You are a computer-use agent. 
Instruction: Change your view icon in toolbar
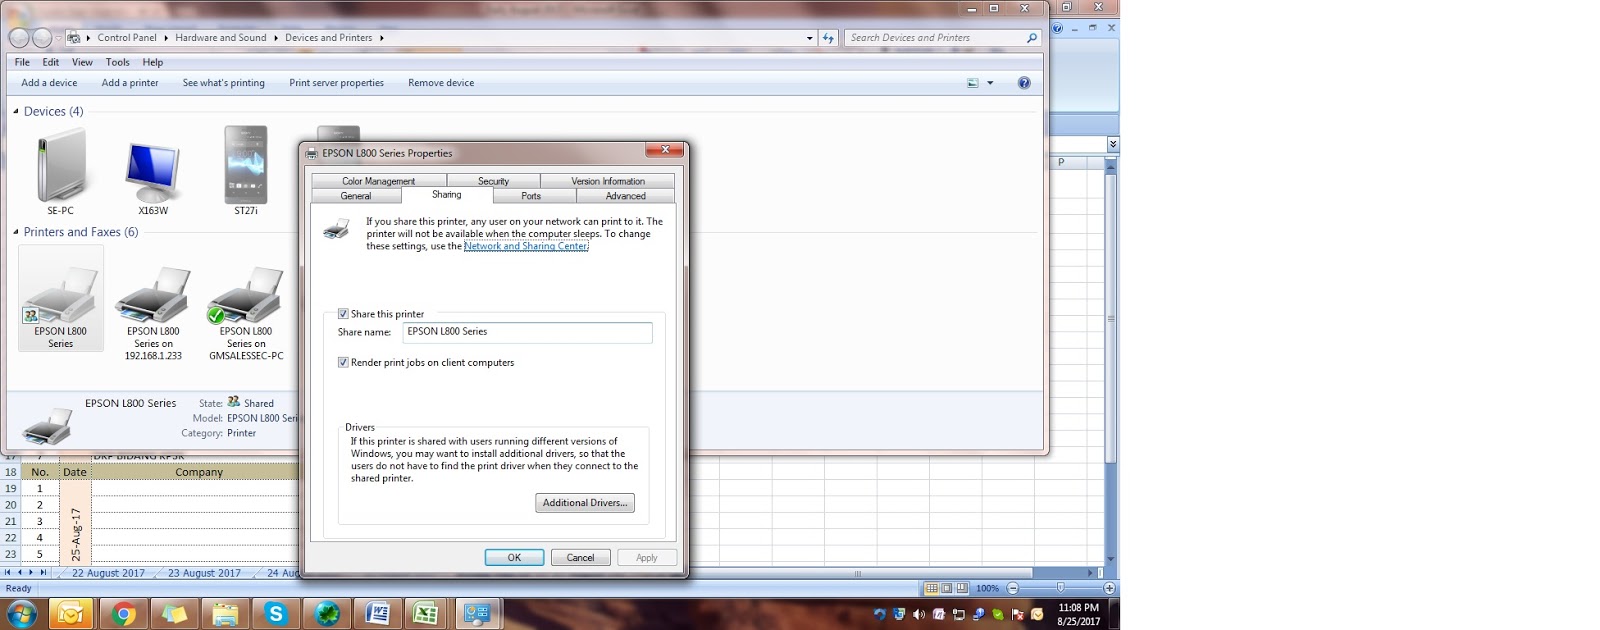coord(972,83)
